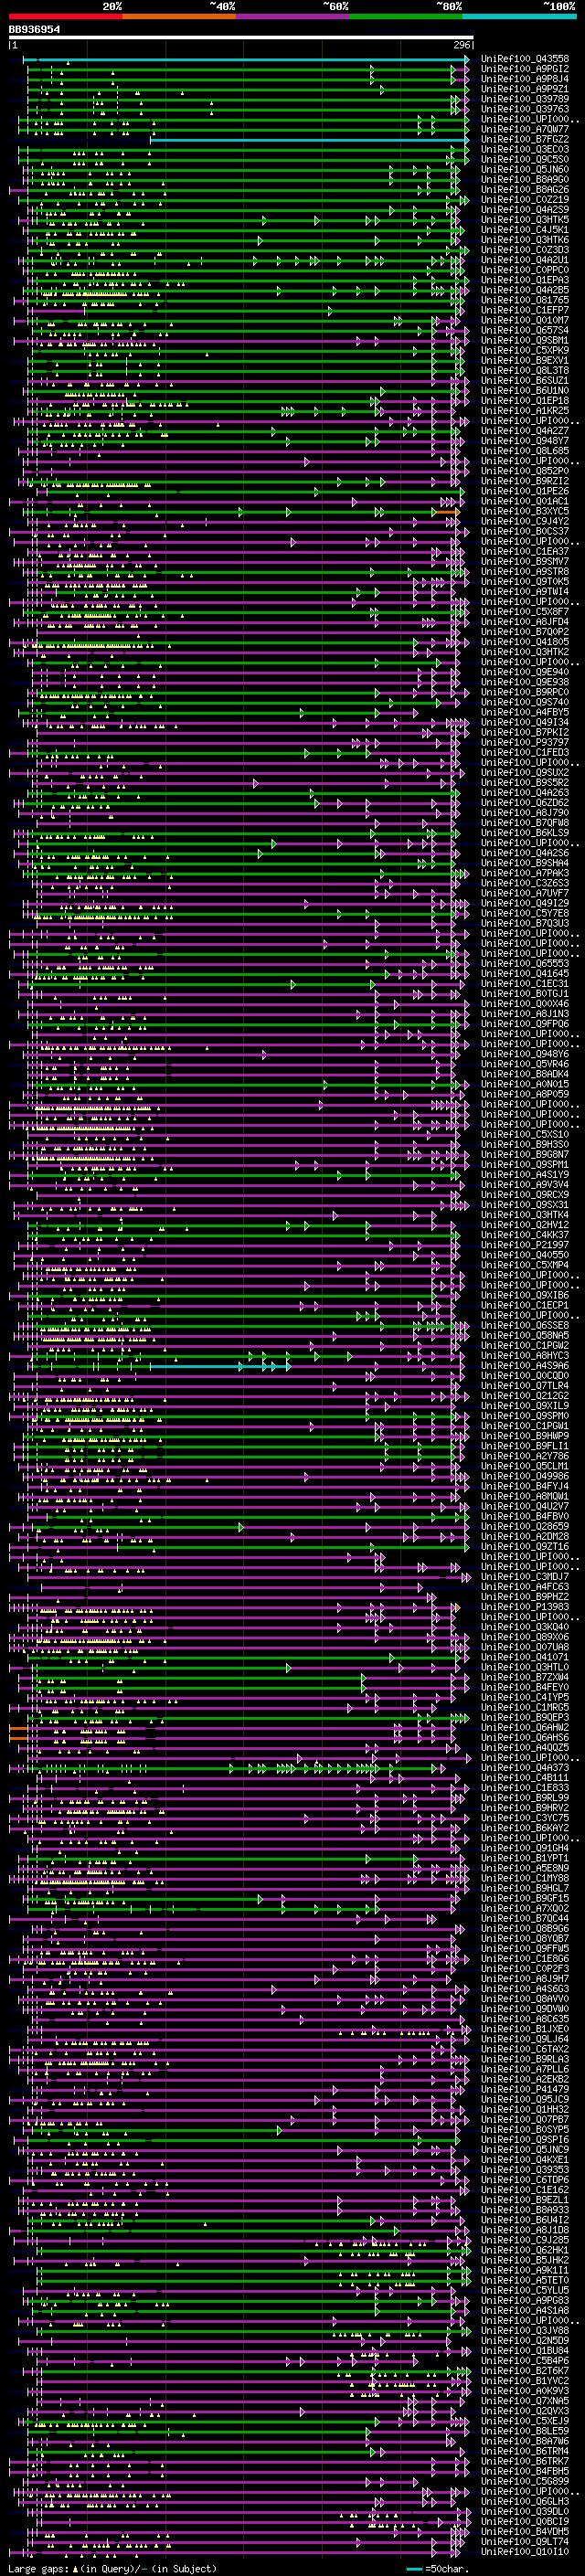The height and width of the screenshot is (2576, 585).
Task: Click the UniRef100_Q3JV88 label
Action: point(524,2331)
